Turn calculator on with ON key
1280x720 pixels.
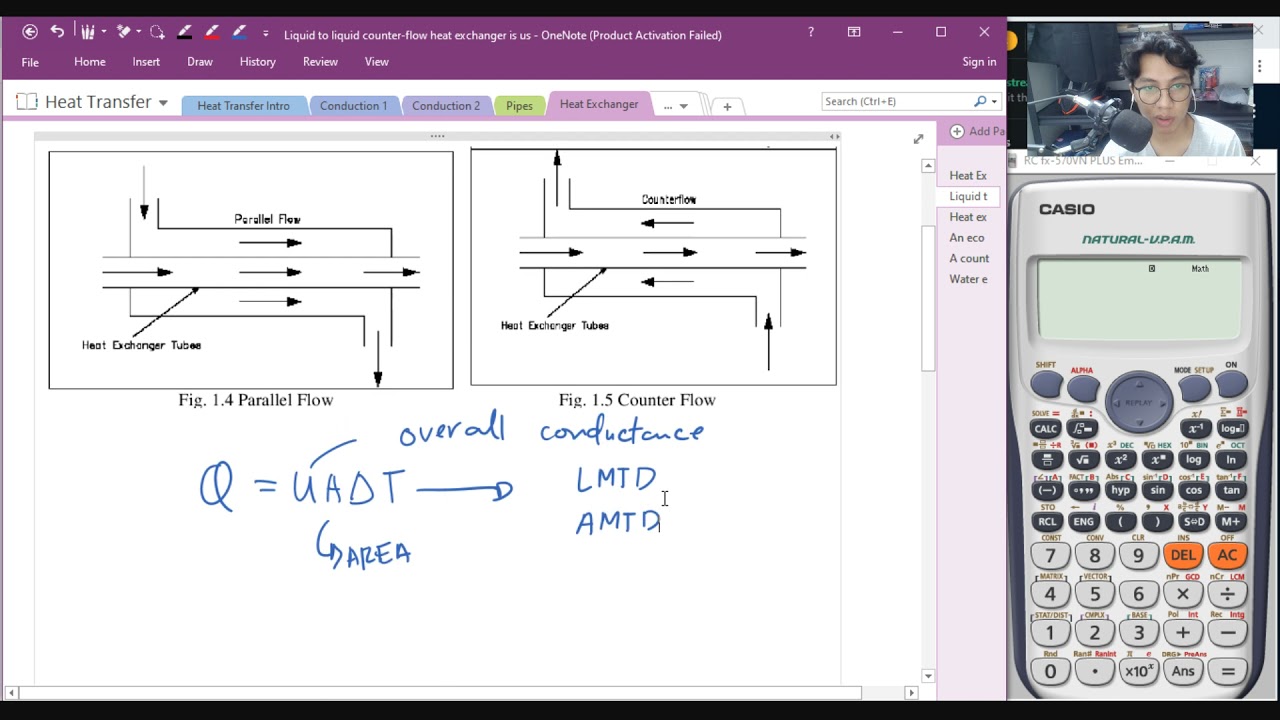pyautogui.click(x=1231, y=384)
